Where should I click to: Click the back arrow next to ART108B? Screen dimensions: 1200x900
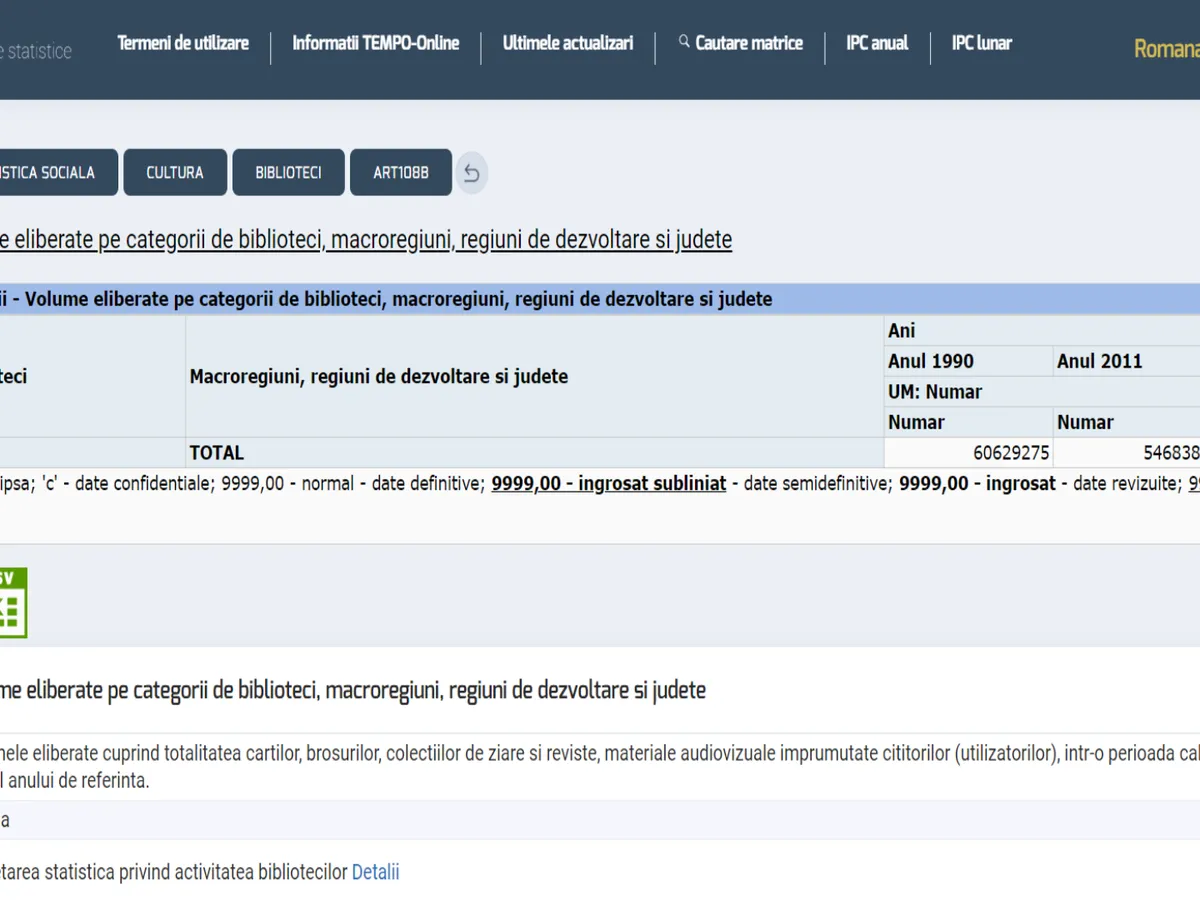(472, 173)
